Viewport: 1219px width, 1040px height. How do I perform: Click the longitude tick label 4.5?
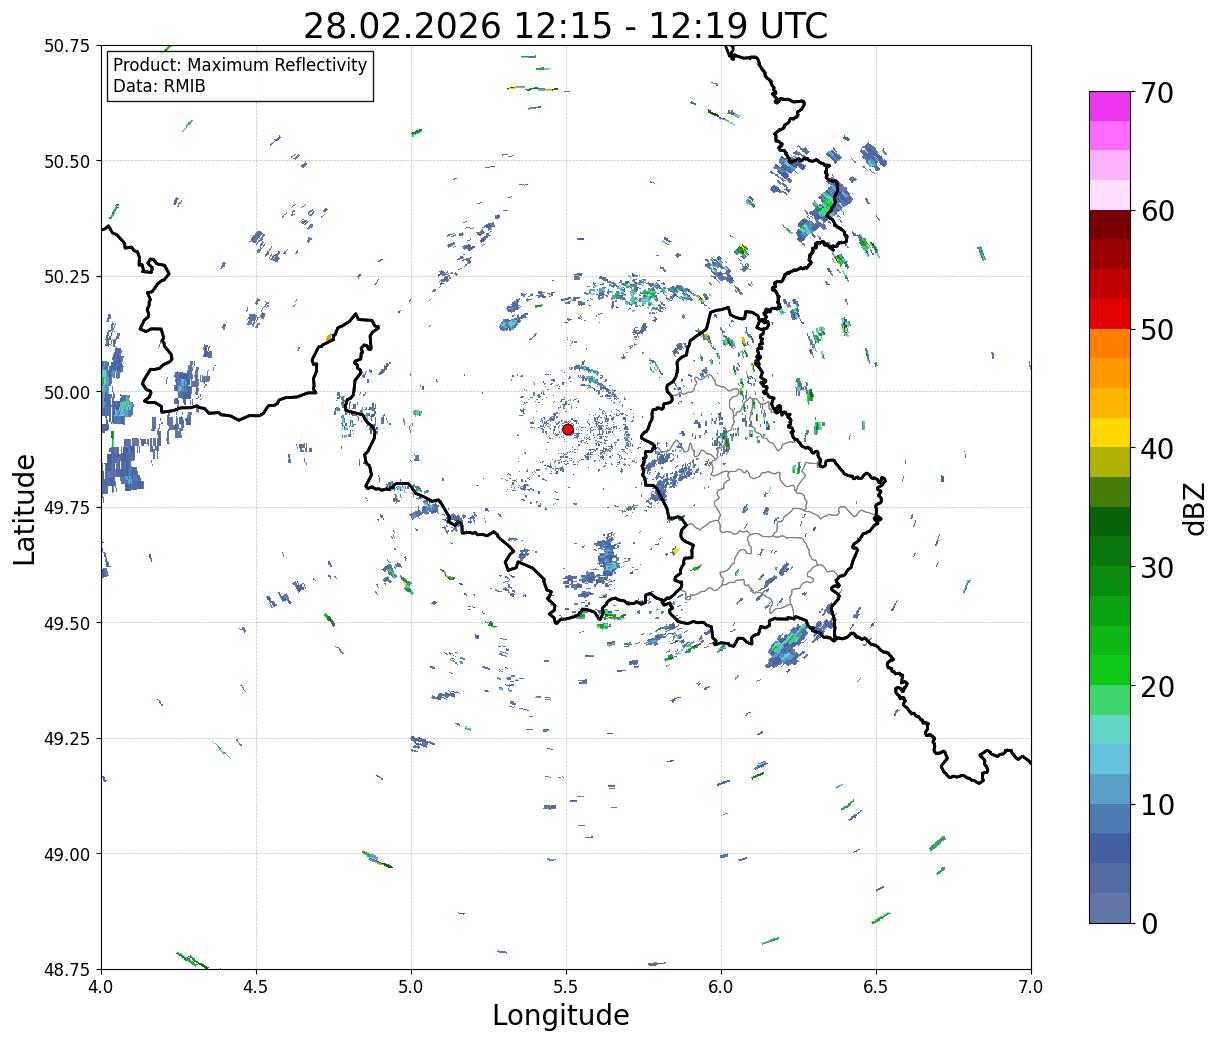point(256,986)
